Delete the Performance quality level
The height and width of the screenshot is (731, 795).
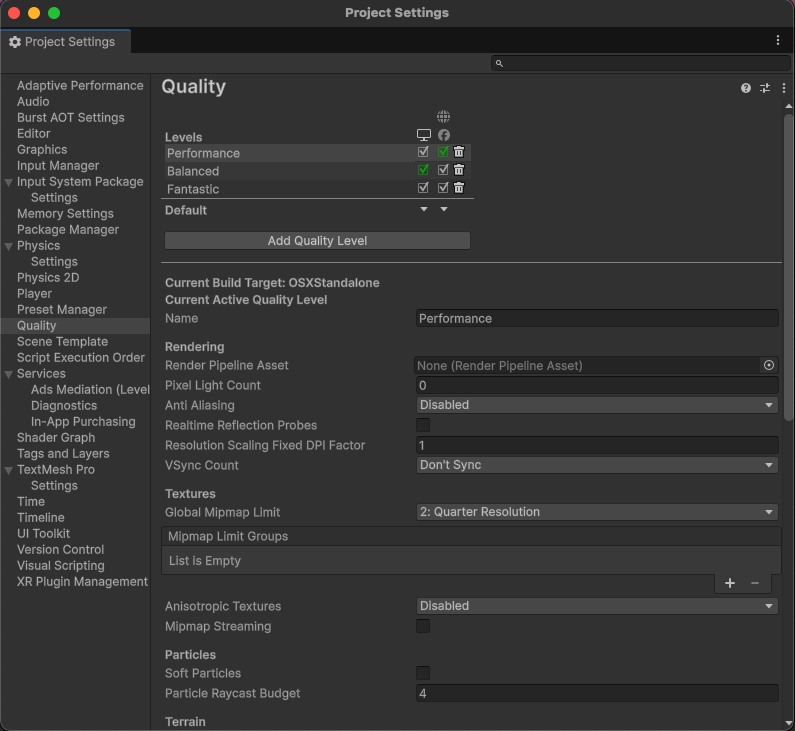[459, 152]
